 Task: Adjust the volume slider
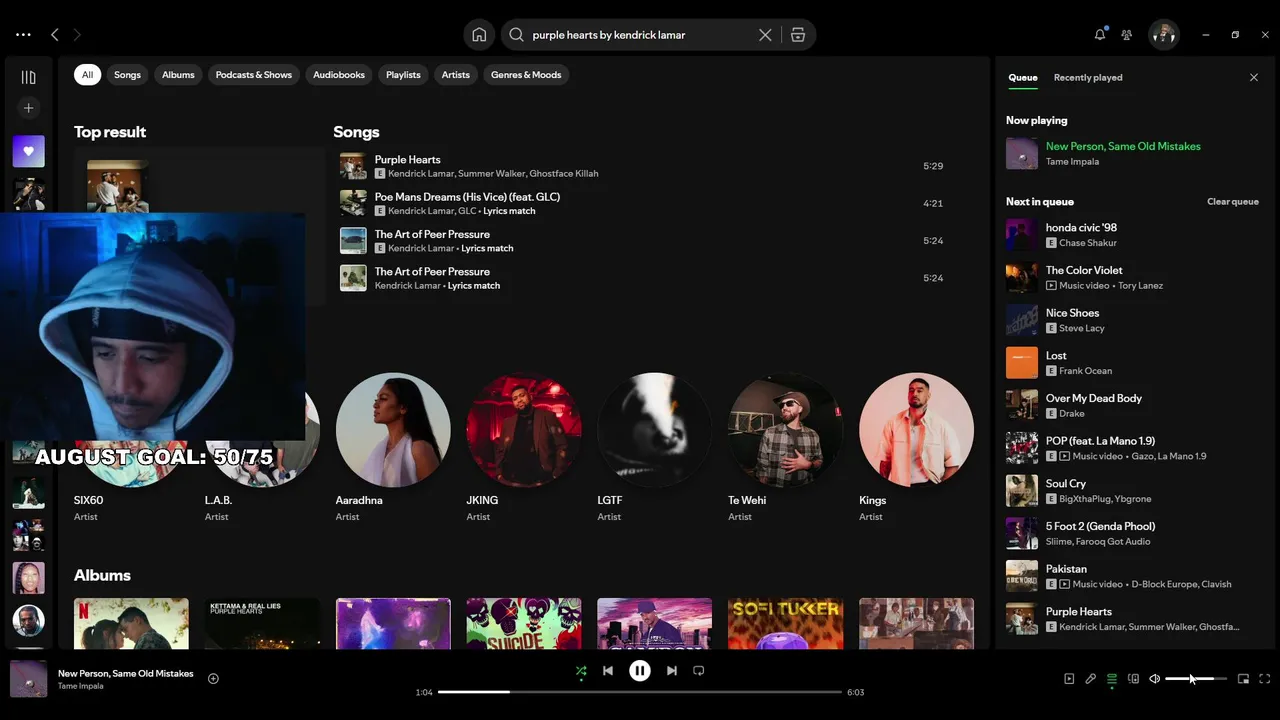click(1196, 679)
